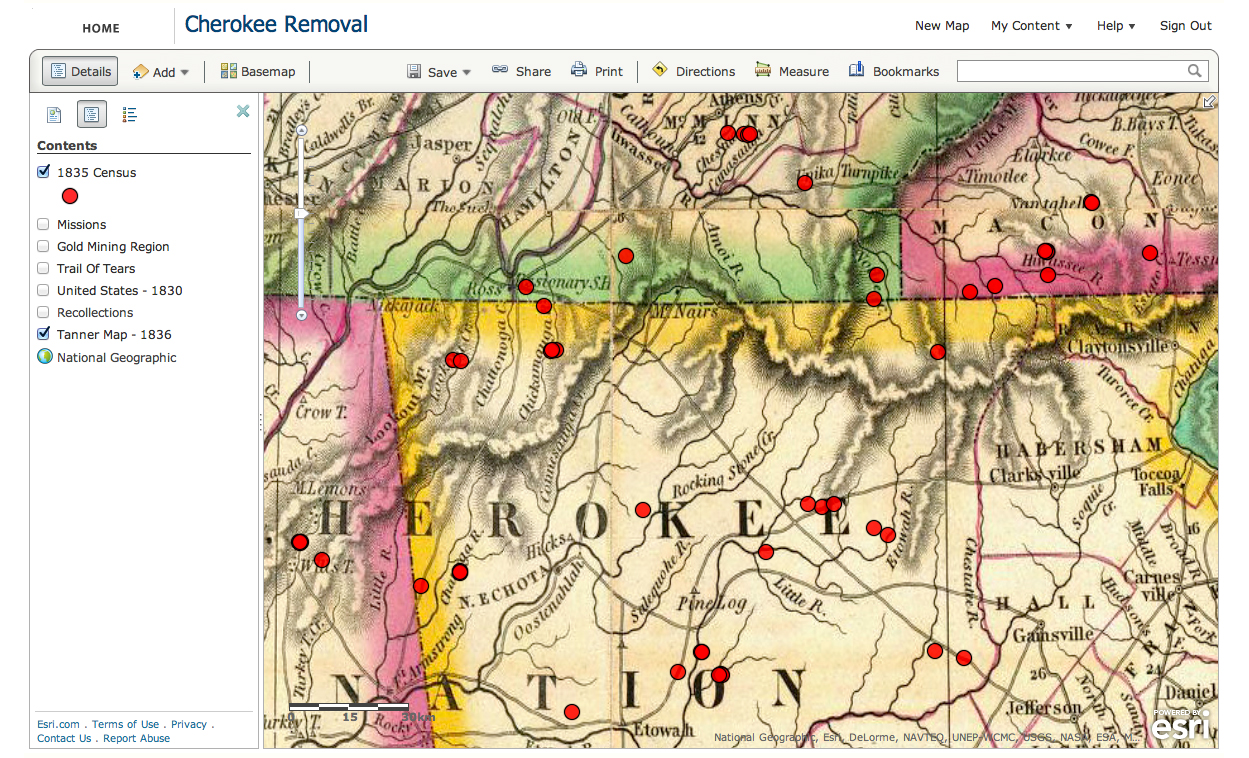The image size is (1249, 758).
Task: Enable United States - 1830 layer
Action: tap(43, 290)
